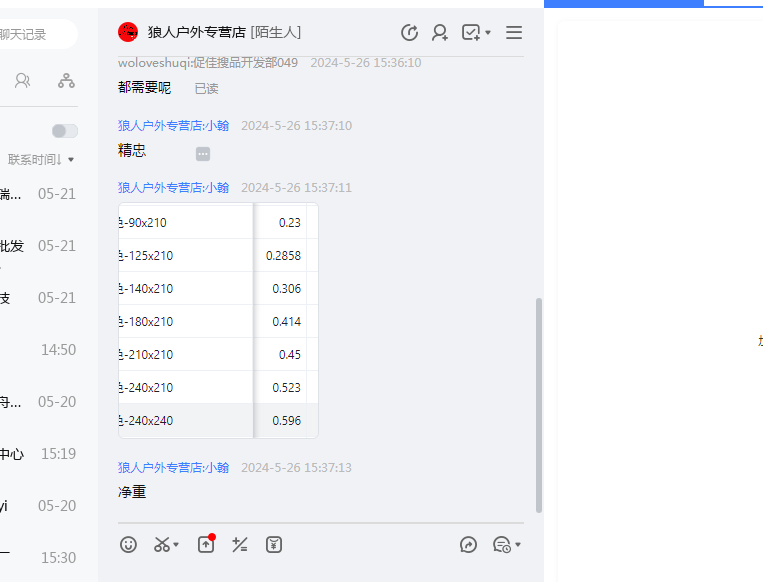The image size is (763, 582).
Task: Click the file upload icon with red dot
Action: click(206, 544)
